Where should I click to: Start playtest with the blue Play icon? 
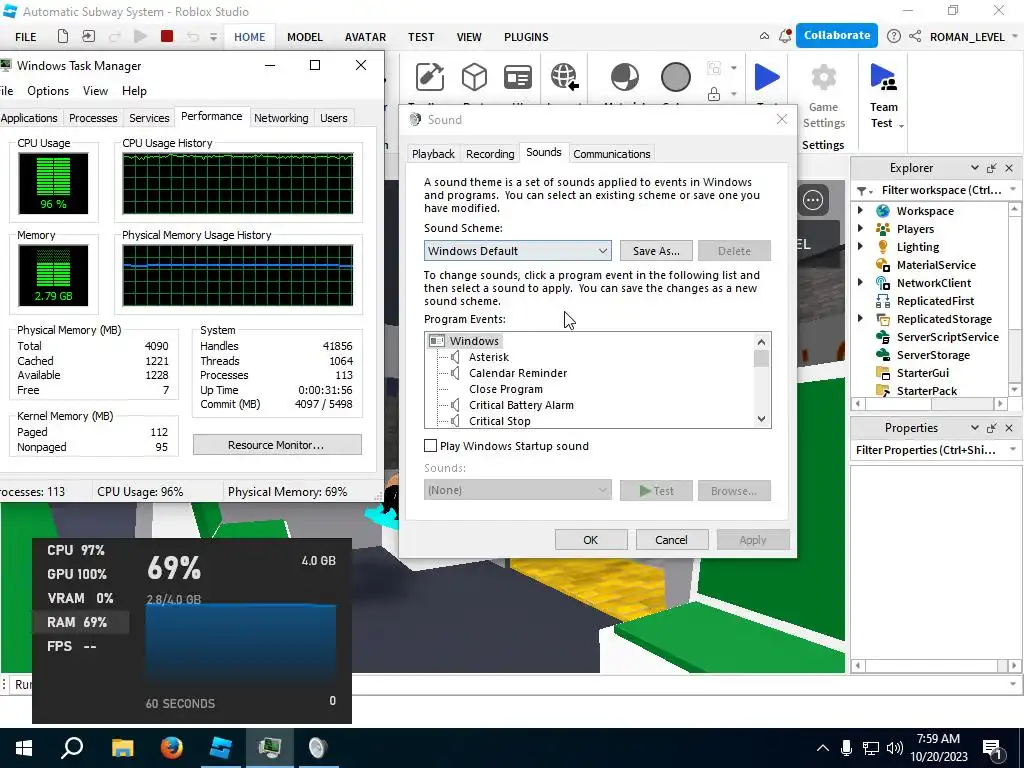click(x=767, y=77)
